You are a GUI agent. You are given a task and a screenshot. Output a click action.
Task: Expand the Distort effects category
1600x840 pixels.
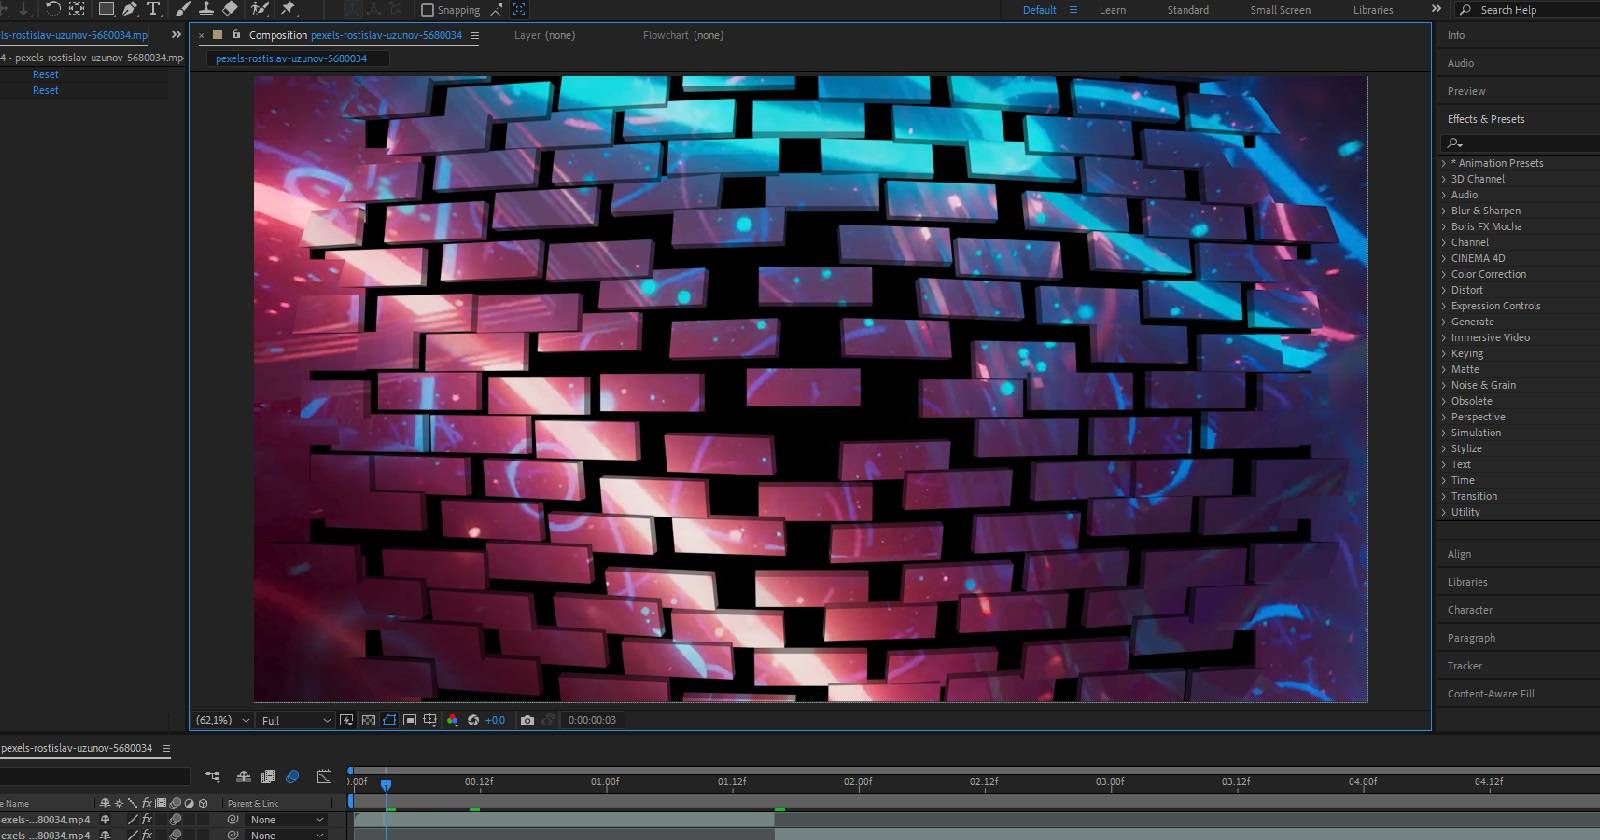point(1466,290)
